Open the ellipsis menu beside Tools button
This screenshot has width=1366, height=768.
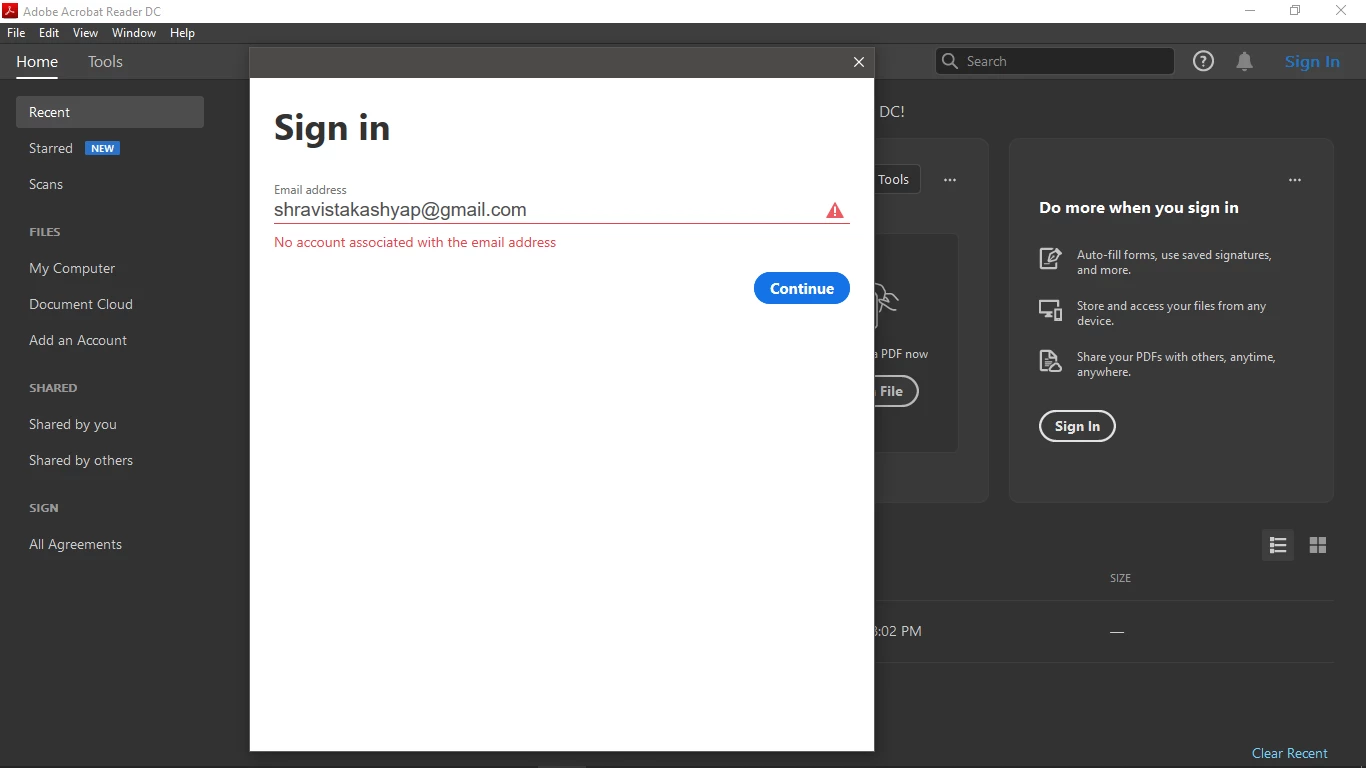950,180
